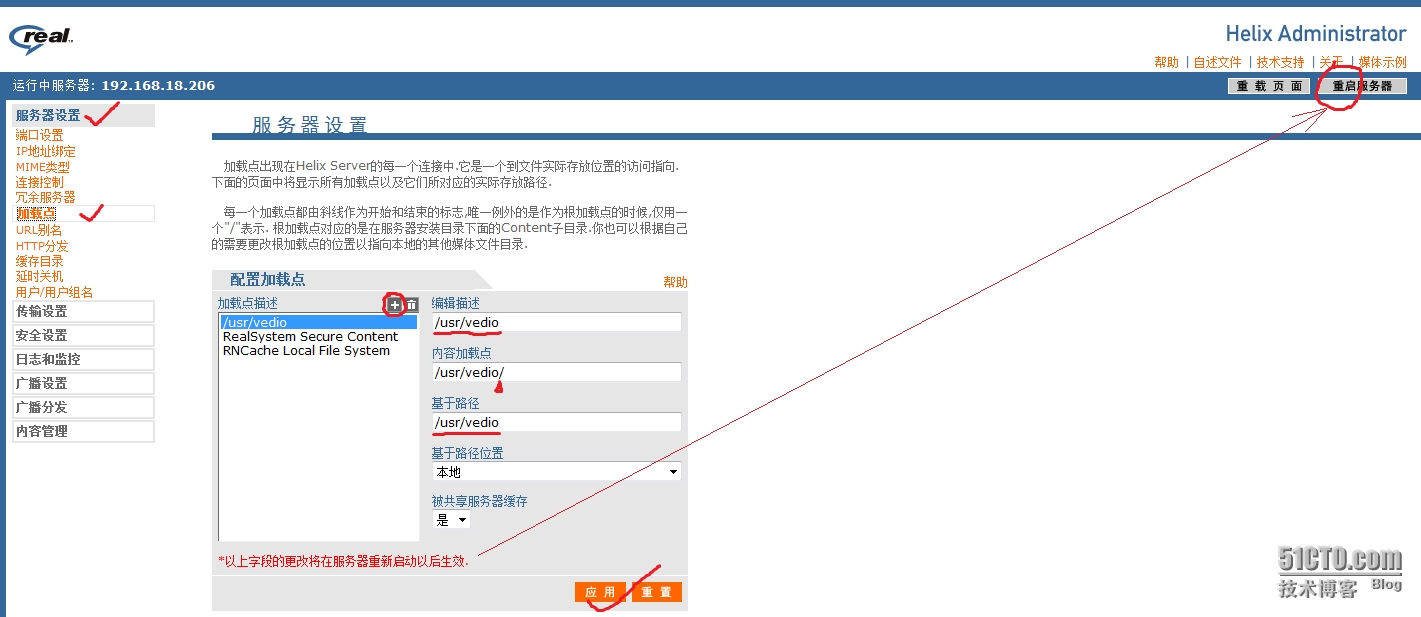
Task: Click the 基于路径 input field
Action: click(x=556, y=422)
